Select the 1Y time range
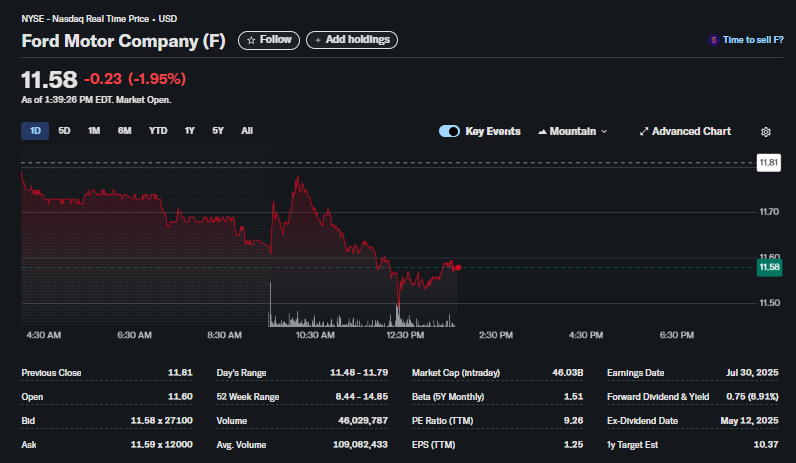The height and width of the screenshot is (463, 796). (189, 131)
